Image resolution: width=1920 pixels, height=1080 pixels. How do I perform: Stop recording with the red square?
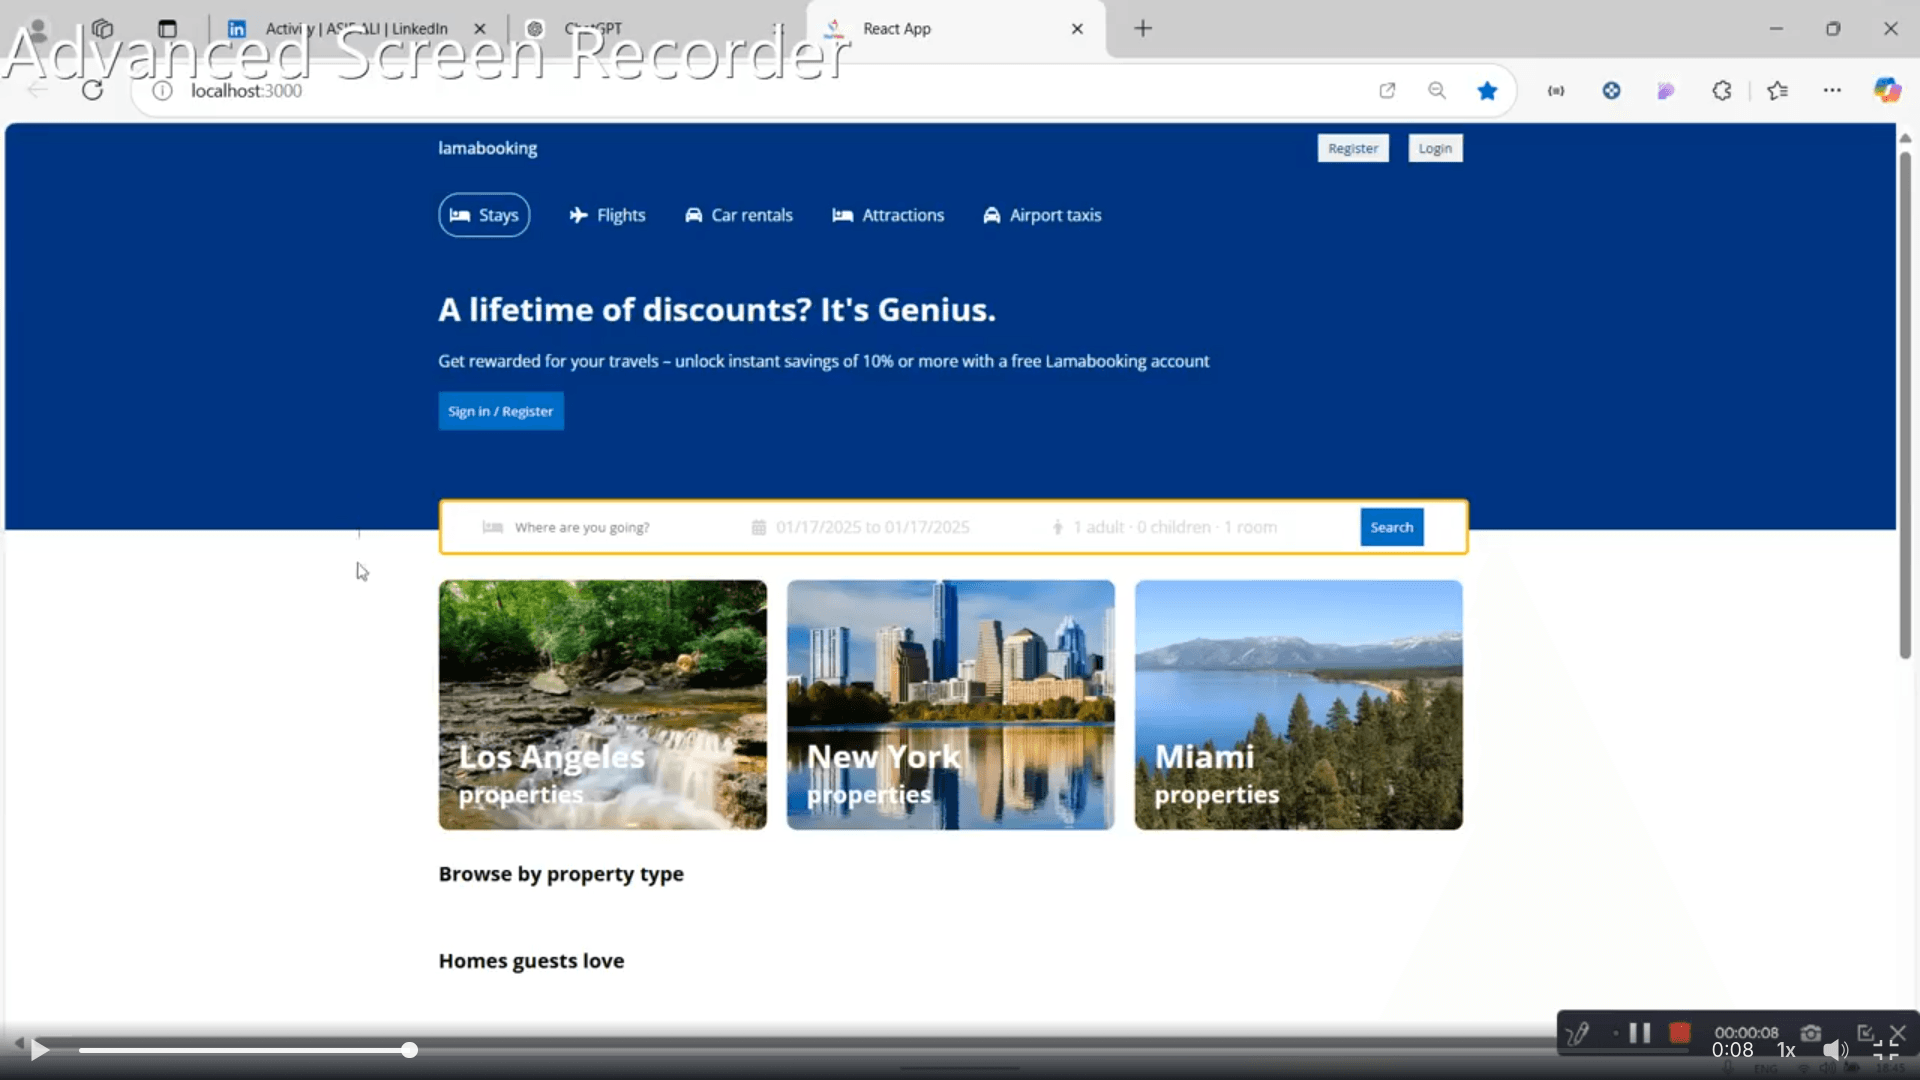point(1680,1033)
